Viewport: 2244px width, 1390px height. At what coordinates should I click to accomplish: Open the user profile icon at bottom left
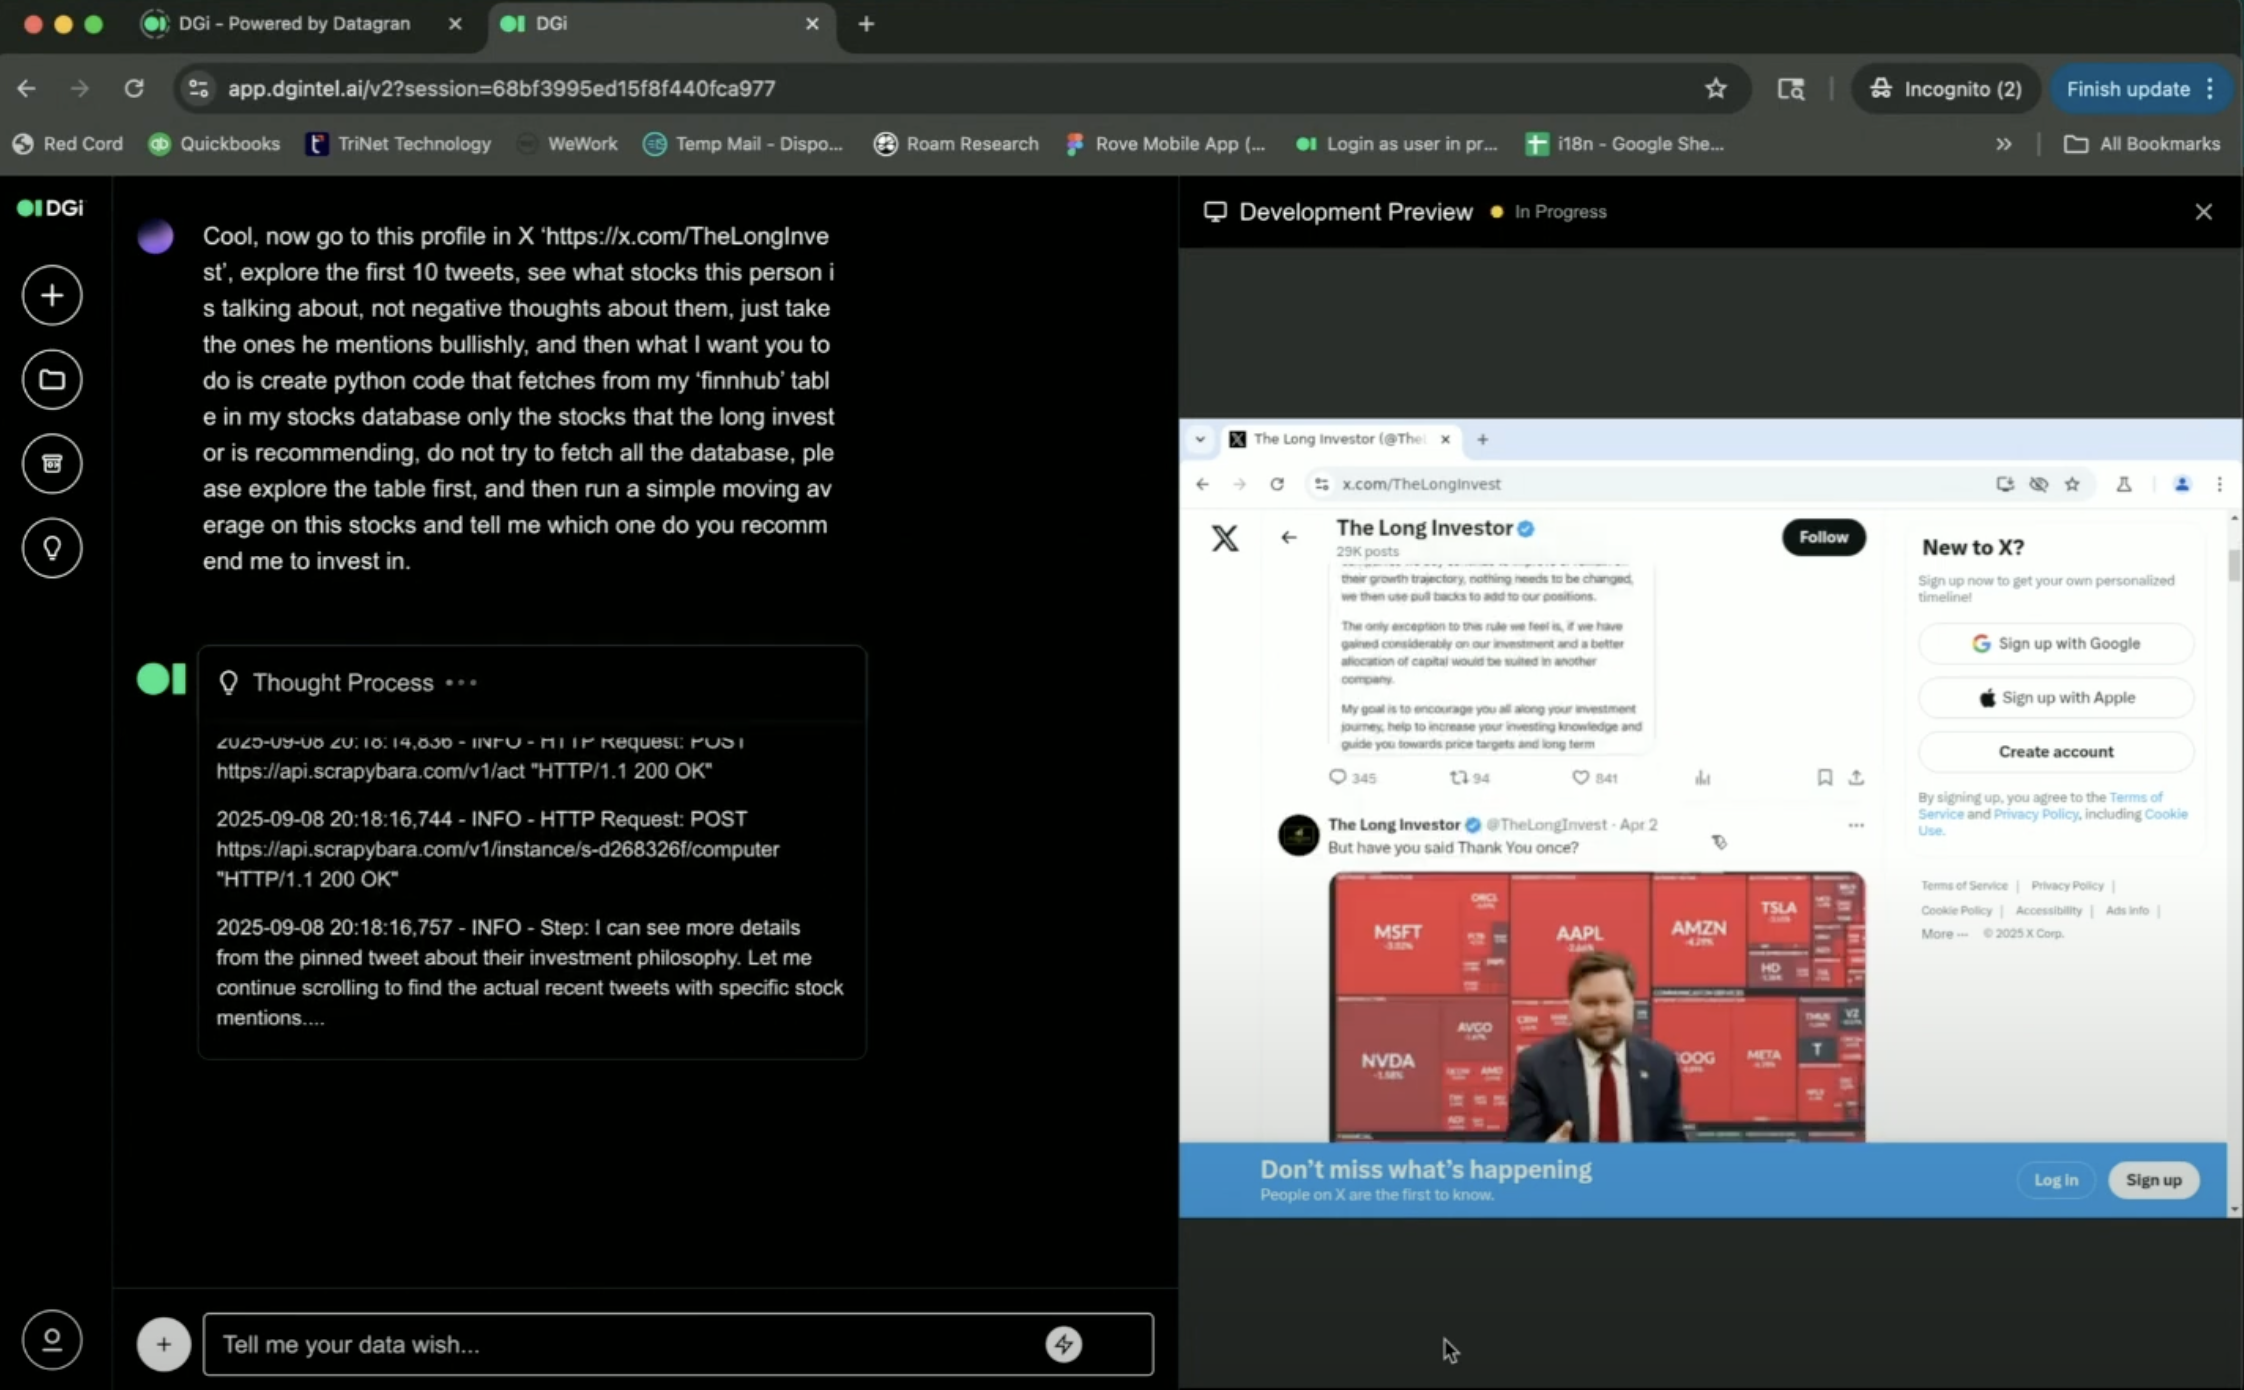point(52,1339)
